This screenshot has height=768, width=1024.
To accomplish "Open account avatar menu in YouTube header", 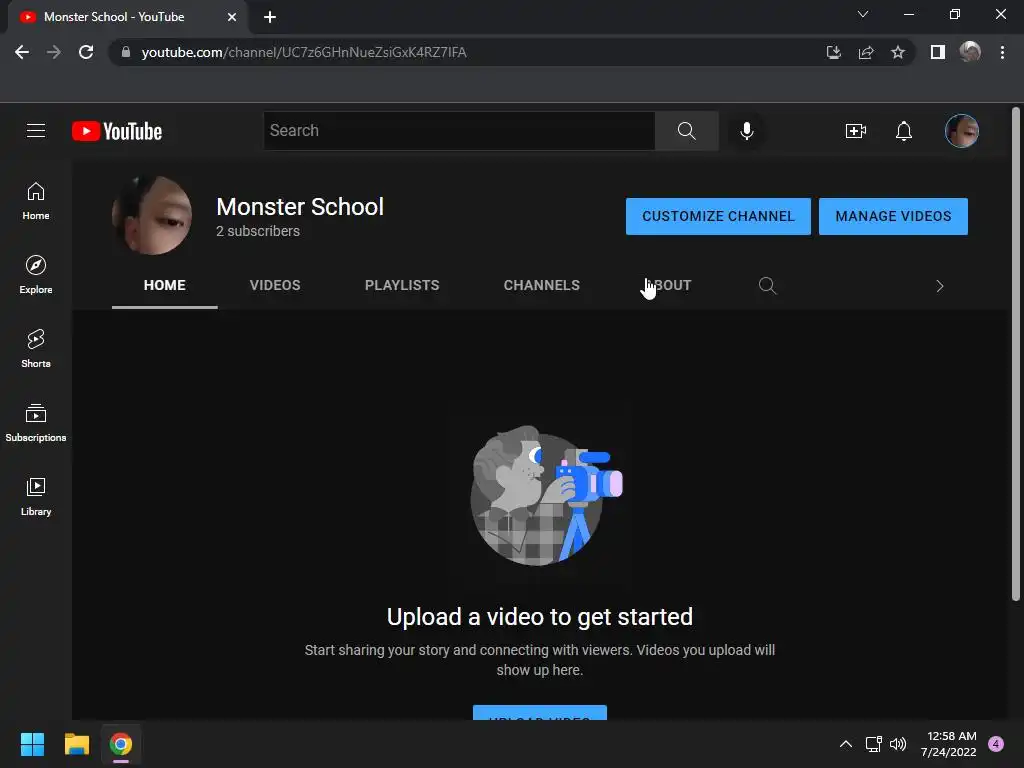I will click(961, 131).
